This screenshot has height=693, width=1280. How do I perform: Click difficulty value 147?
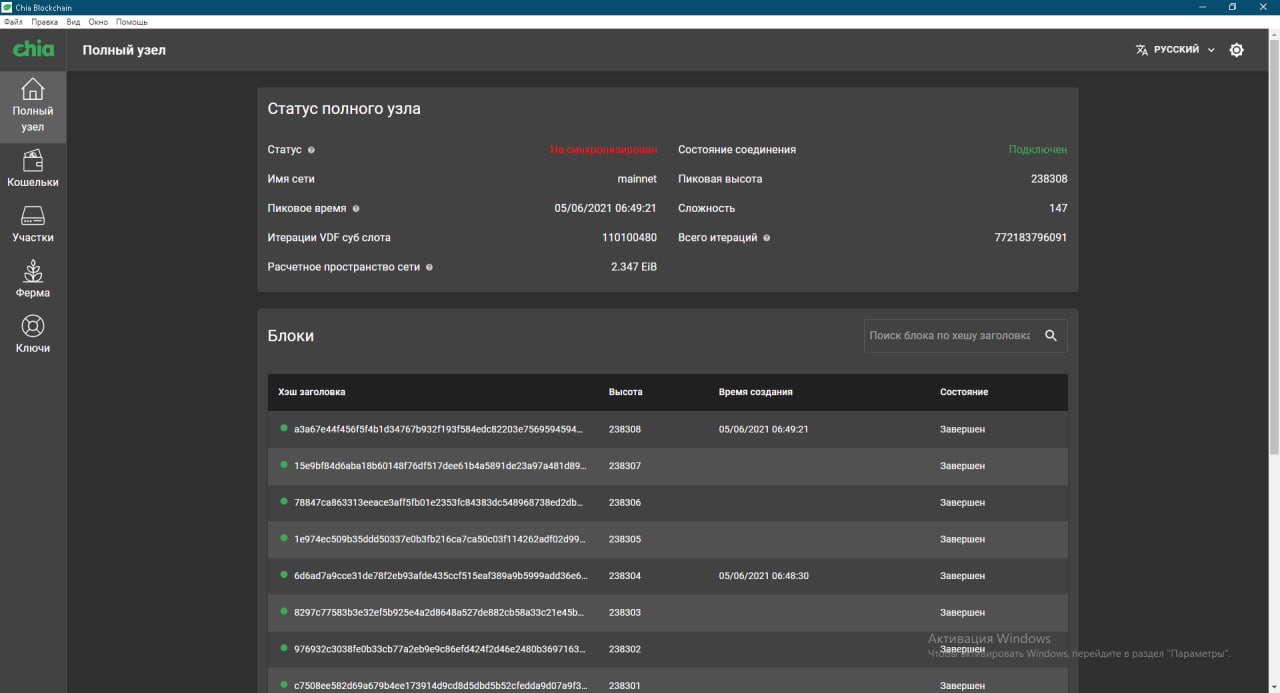[x=1058, y=208]
